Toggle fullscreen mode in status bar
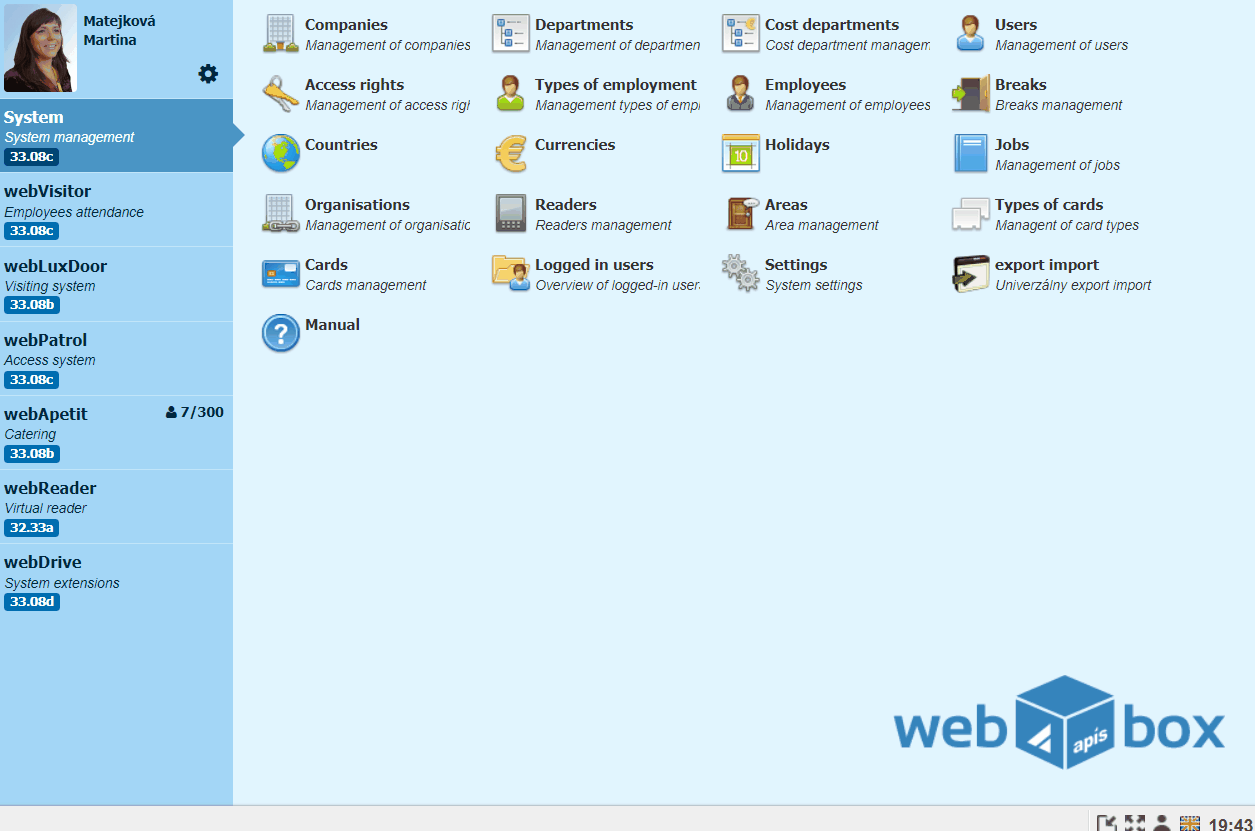Screen dimensions: 1255x831 coord(1134,823)
